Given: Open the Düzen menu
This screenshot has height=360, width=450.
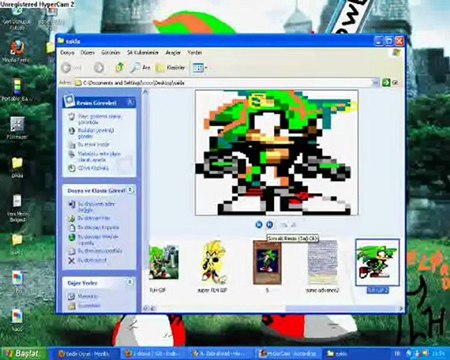Looking at the screenshot, I should 87,52.
